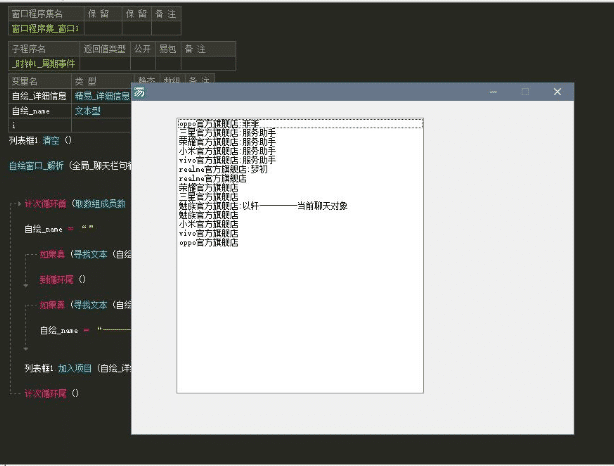This screenshot has width=614, height=466.
Task: Close the running 易 program window
Action: 557,92
